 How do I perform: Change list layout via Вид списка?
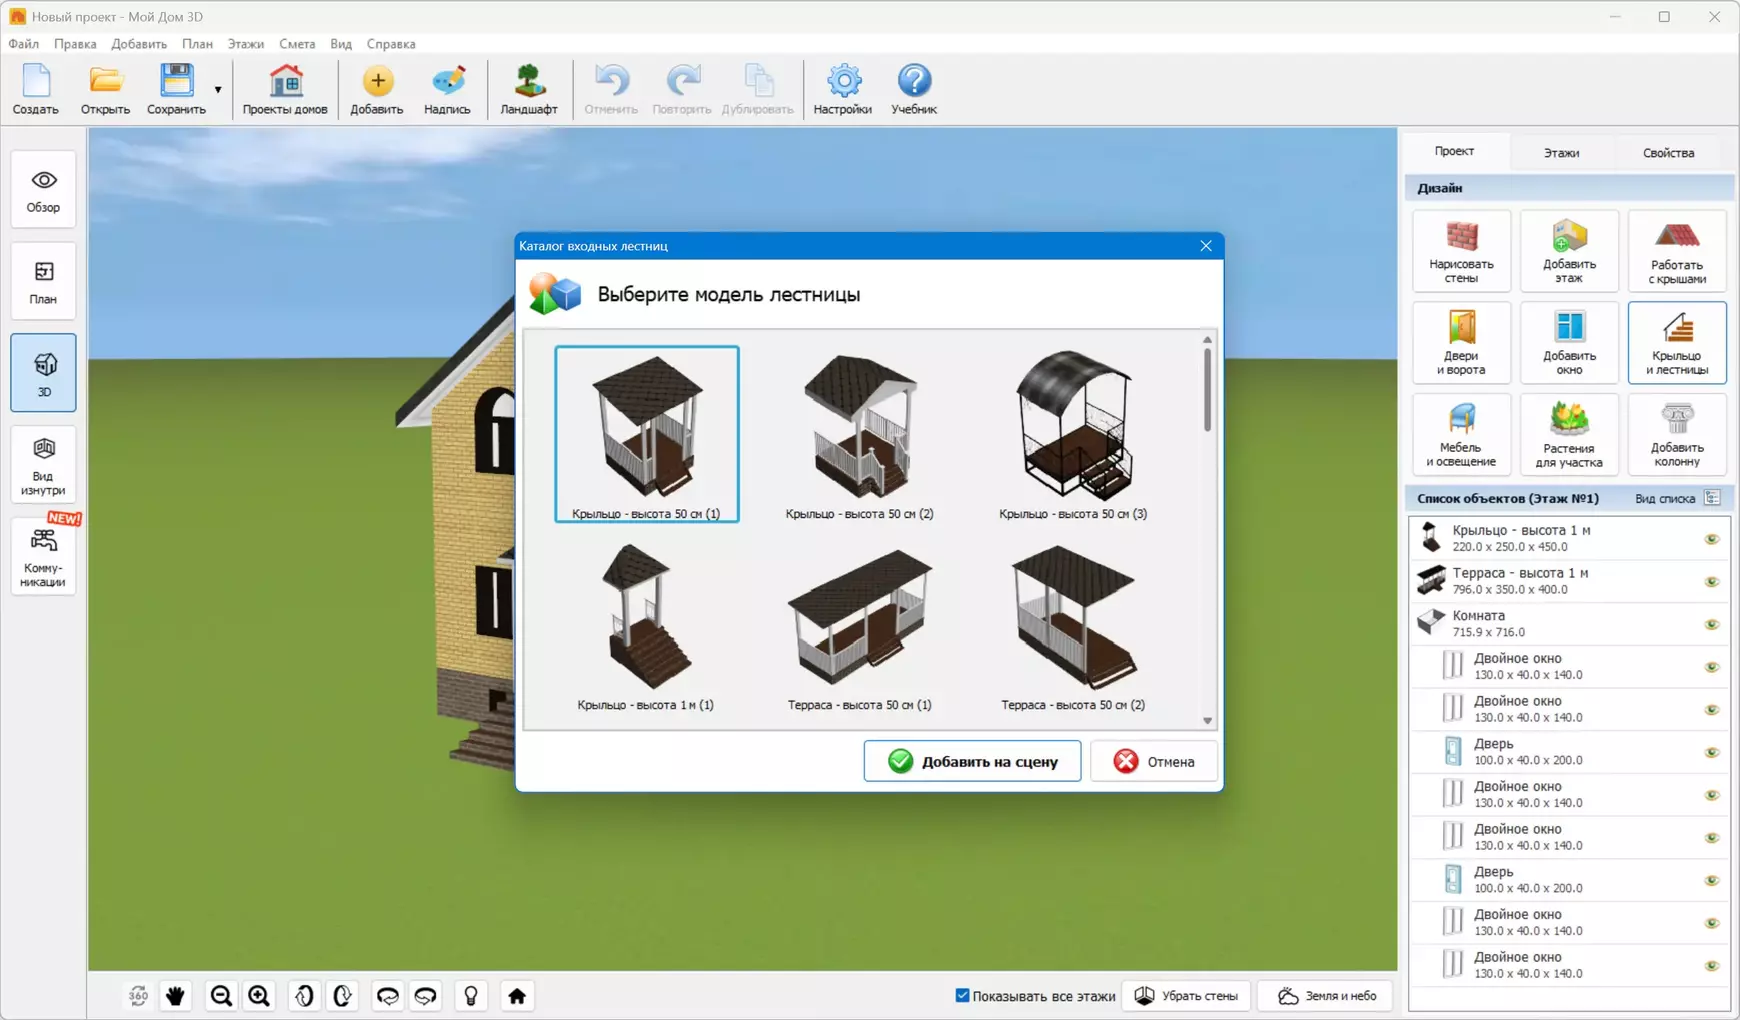1678,498
